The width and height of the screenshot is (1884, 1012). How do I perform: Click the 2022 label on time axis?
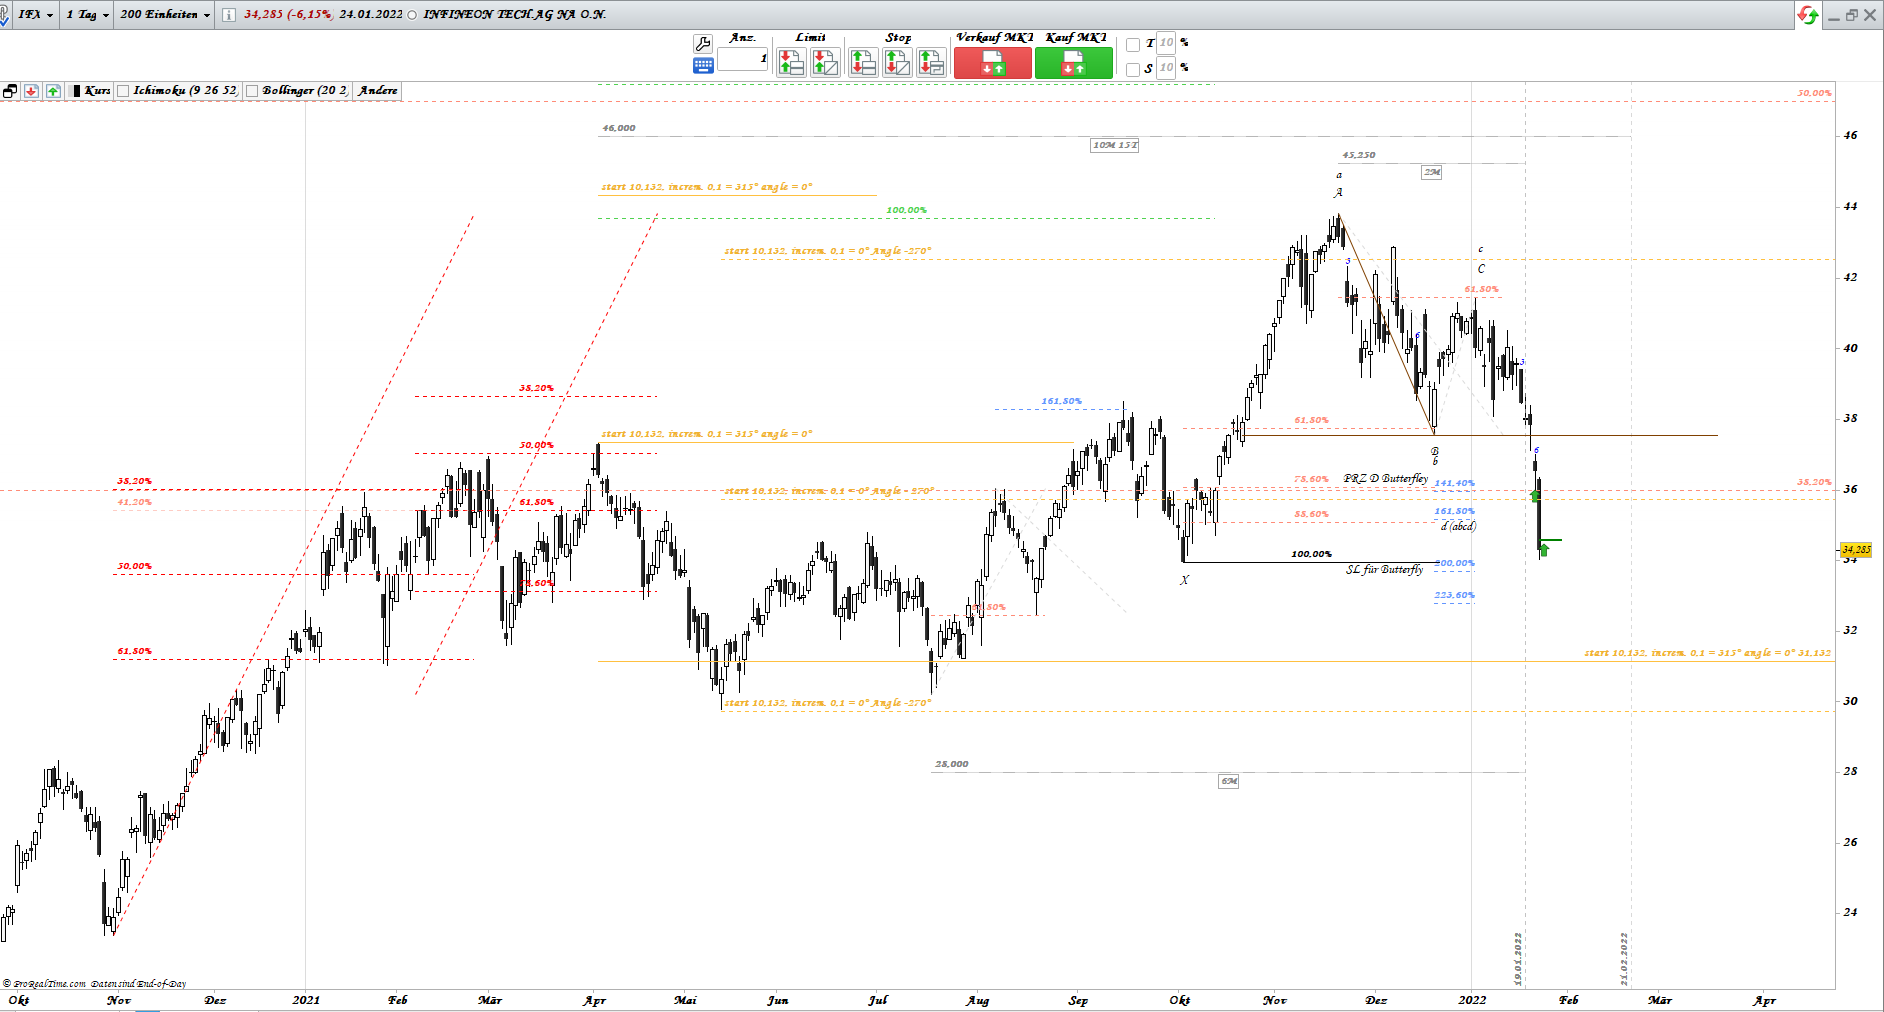pyautogui.click(x=1472, y=1000)
